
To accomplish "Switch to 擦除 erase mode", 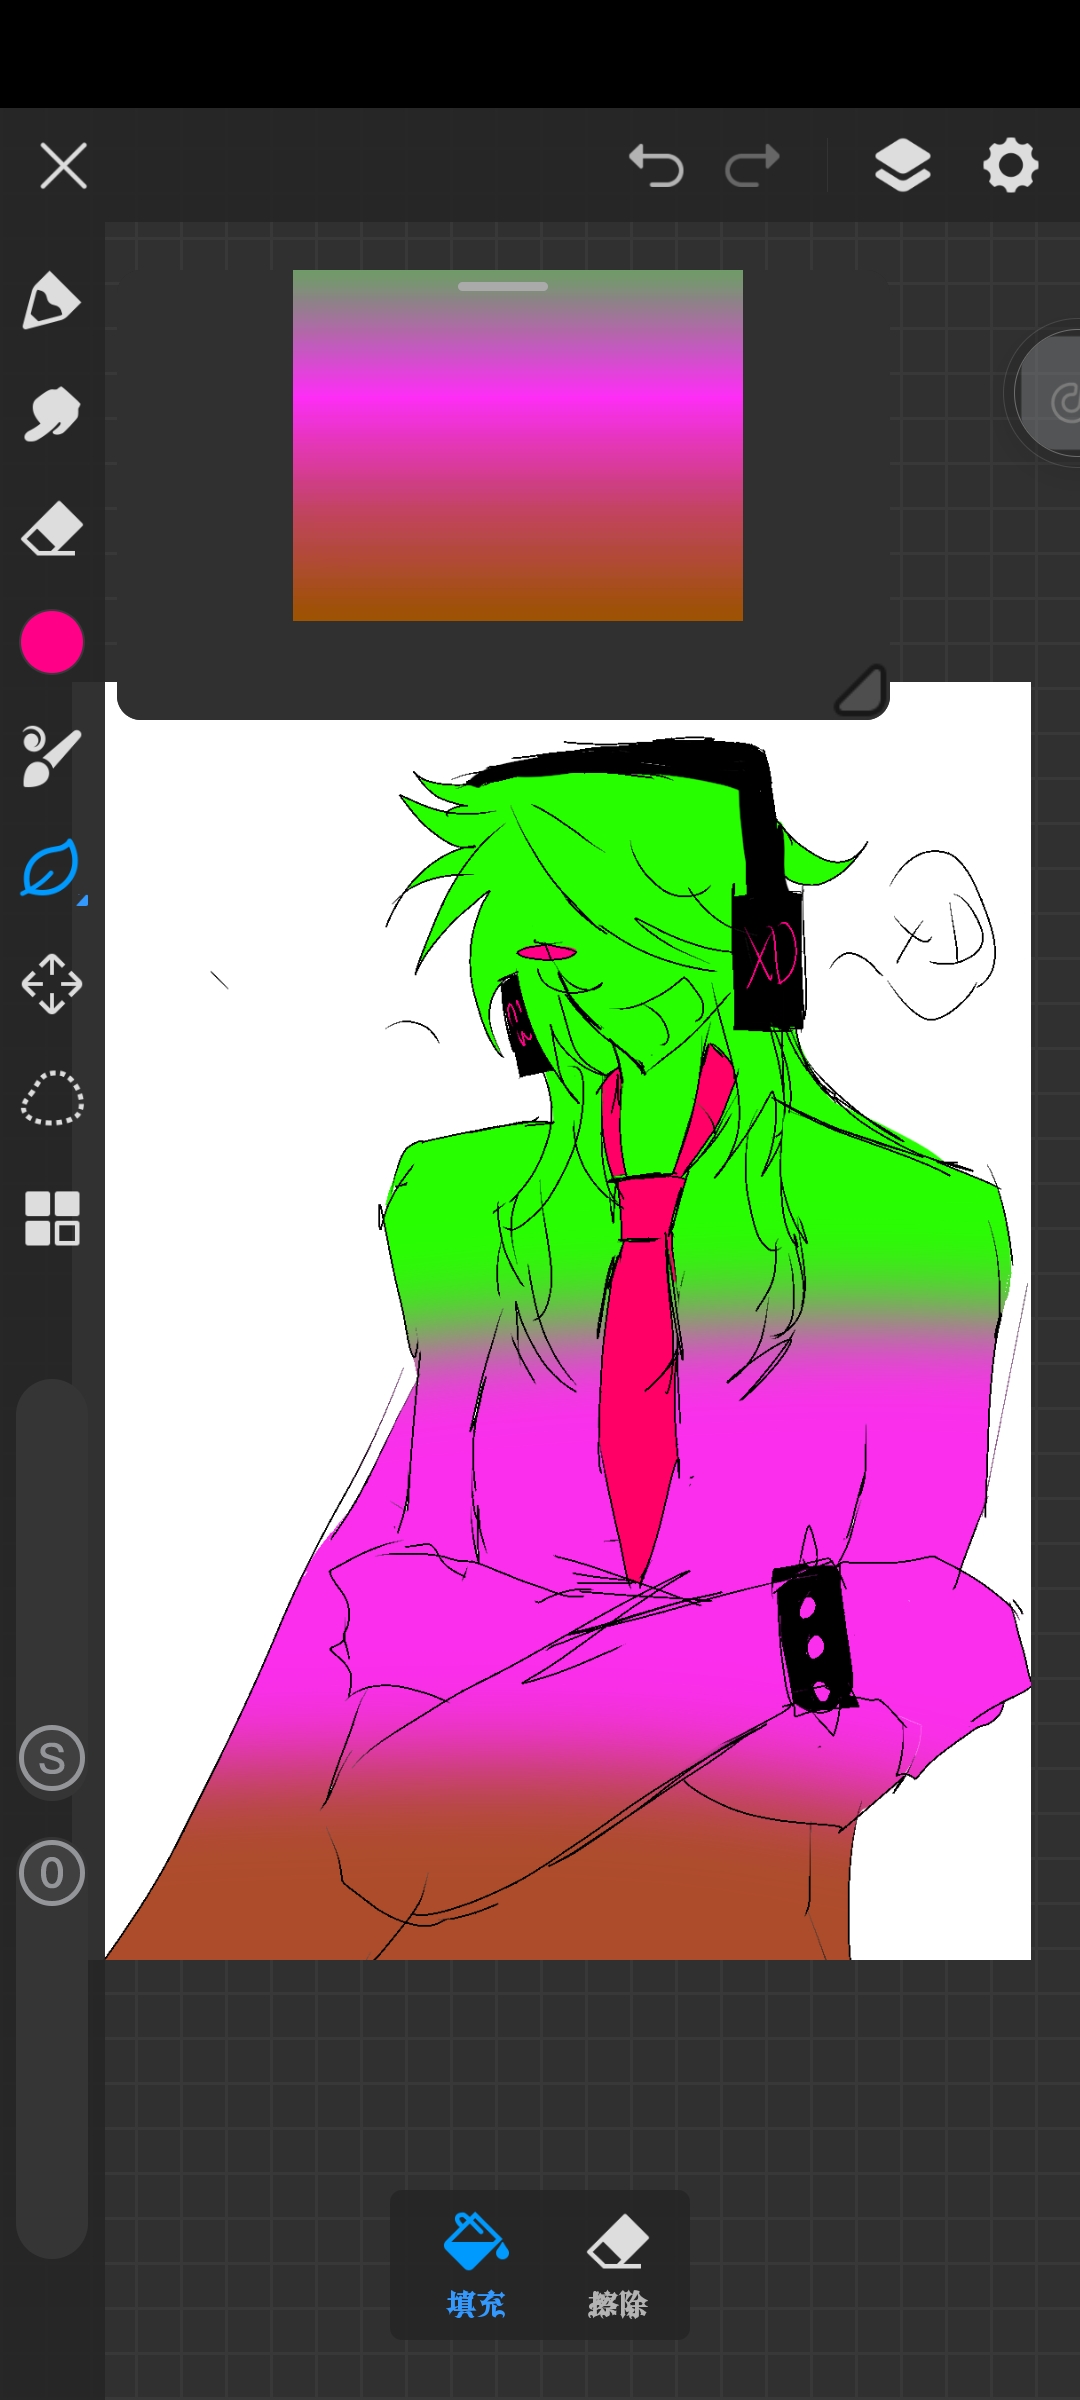I will point(617,2266).
